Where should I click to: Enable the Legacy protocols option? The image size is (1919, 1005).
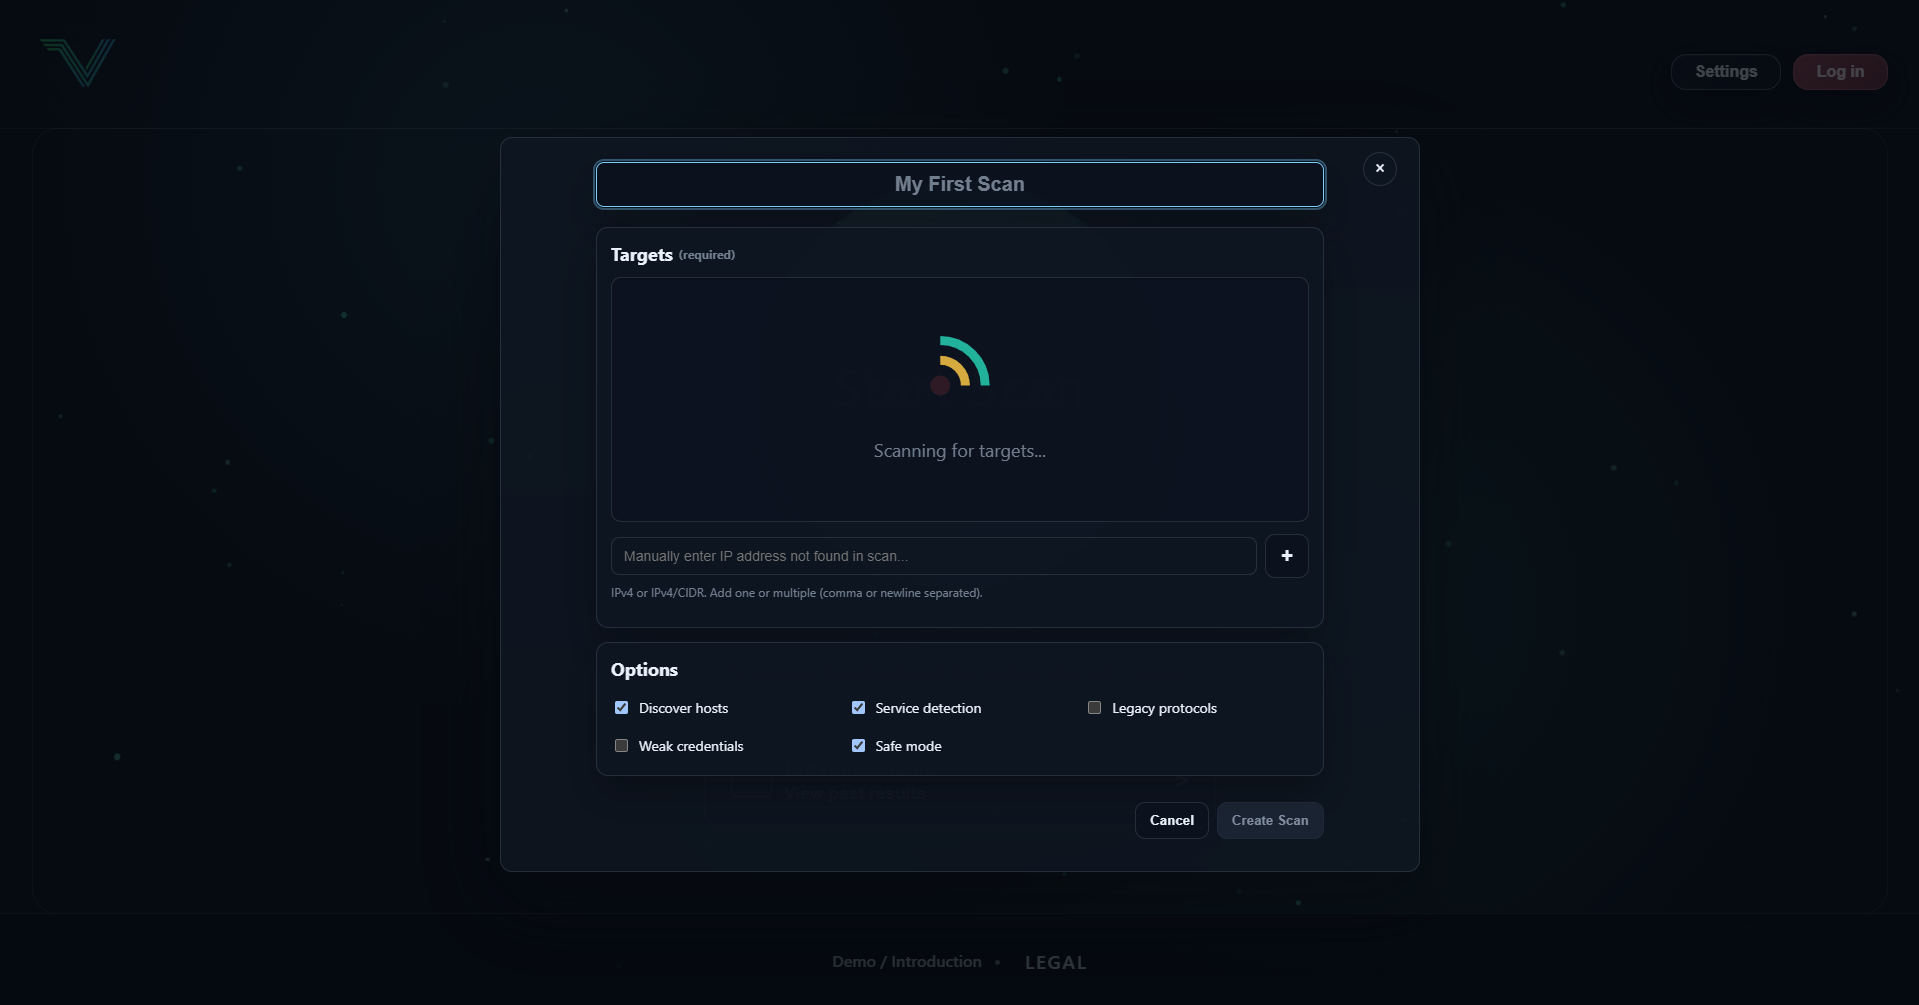pos(1093,707)
